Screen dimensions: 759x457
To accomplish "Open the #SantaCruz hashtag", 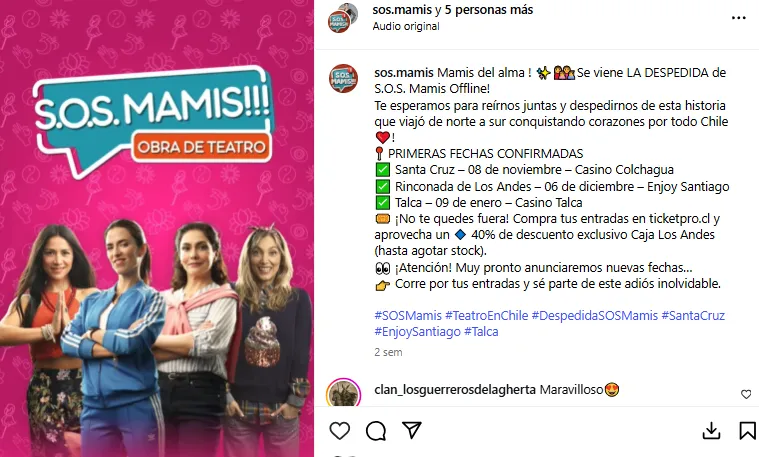I will (693, 316).
